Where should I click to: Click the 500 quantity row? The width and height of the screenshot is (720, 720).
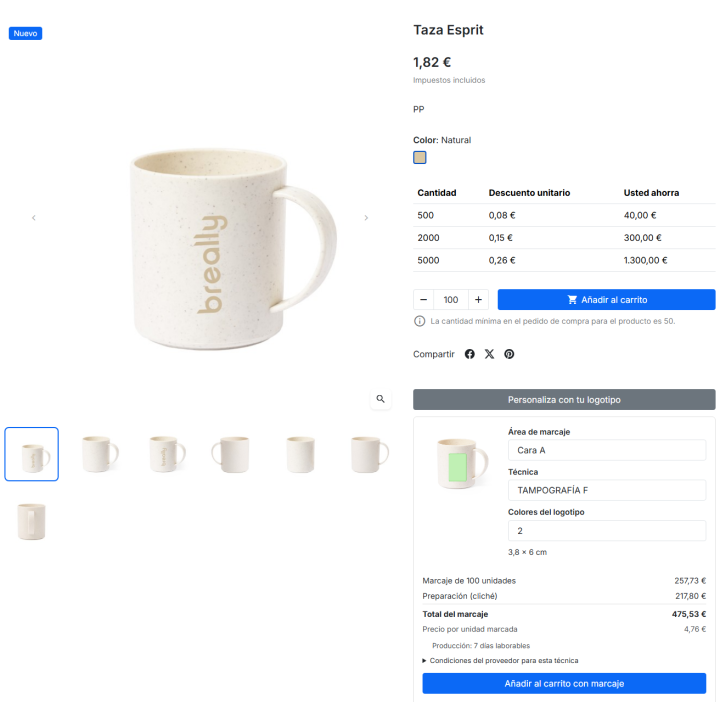click(x=564, y=215)
